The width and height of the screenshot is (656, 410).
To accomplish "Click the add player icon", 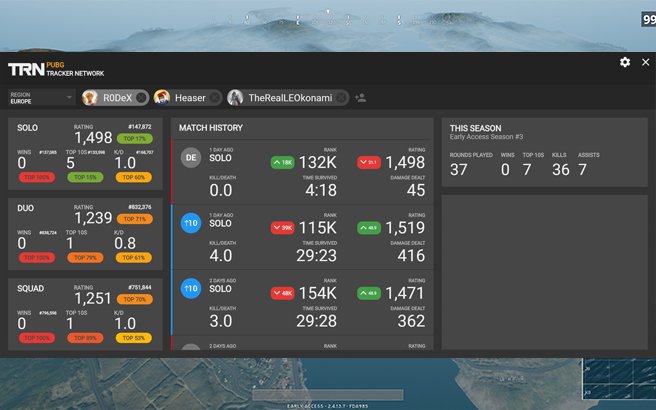I will (x=360, y=98).
